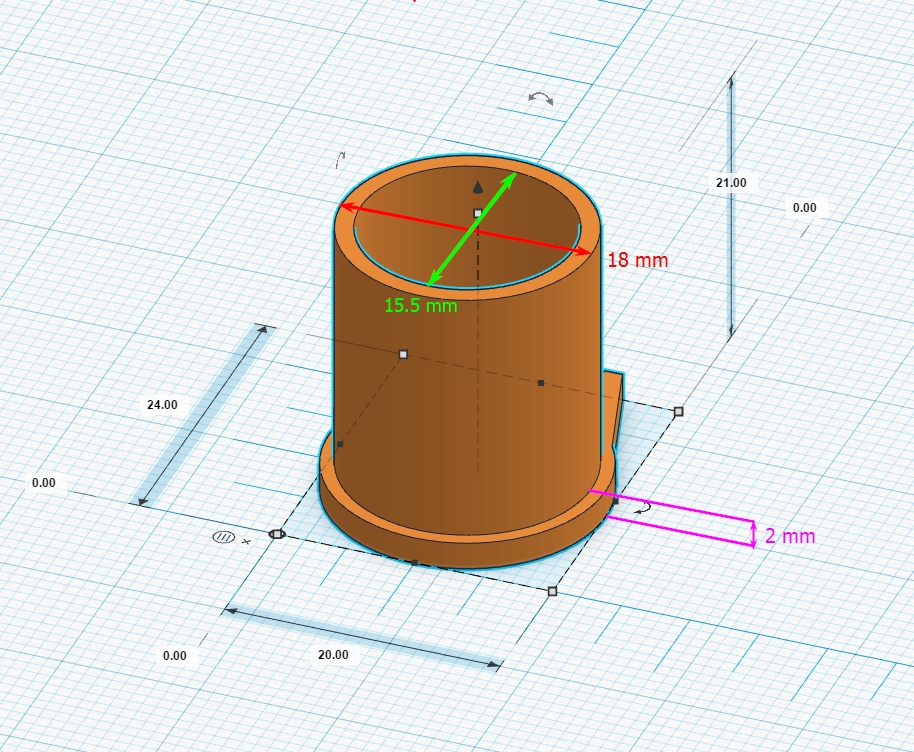Click the black midpoint handle on back-right edge
The width and height of the screenshot is (914, 752).
tap(541, 383)
